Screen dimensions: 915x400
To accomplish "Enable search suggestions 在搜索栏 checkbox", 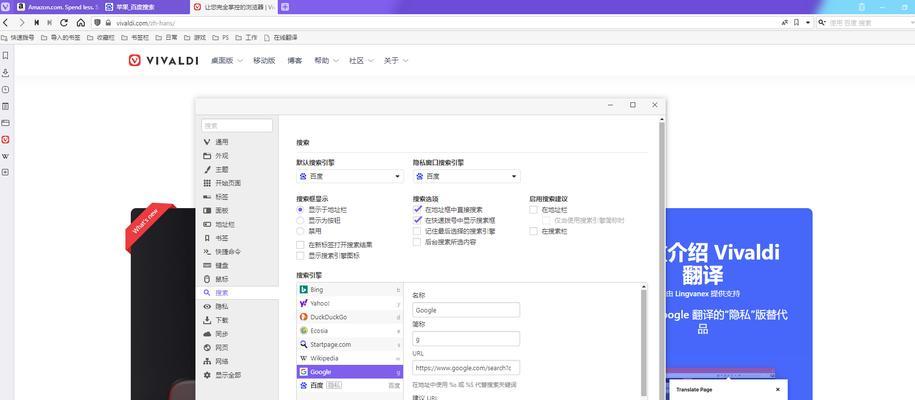I will coord(533,231).
